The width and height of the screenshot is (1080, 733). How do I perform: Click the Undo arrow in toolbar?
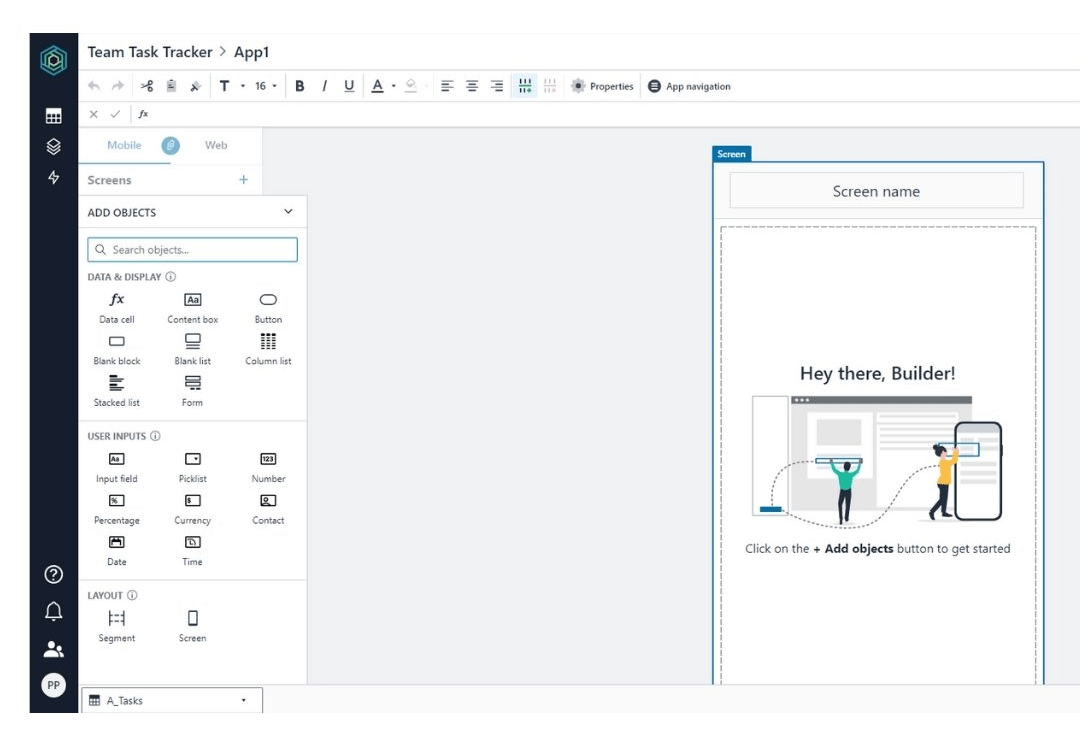tap(94, 86)
